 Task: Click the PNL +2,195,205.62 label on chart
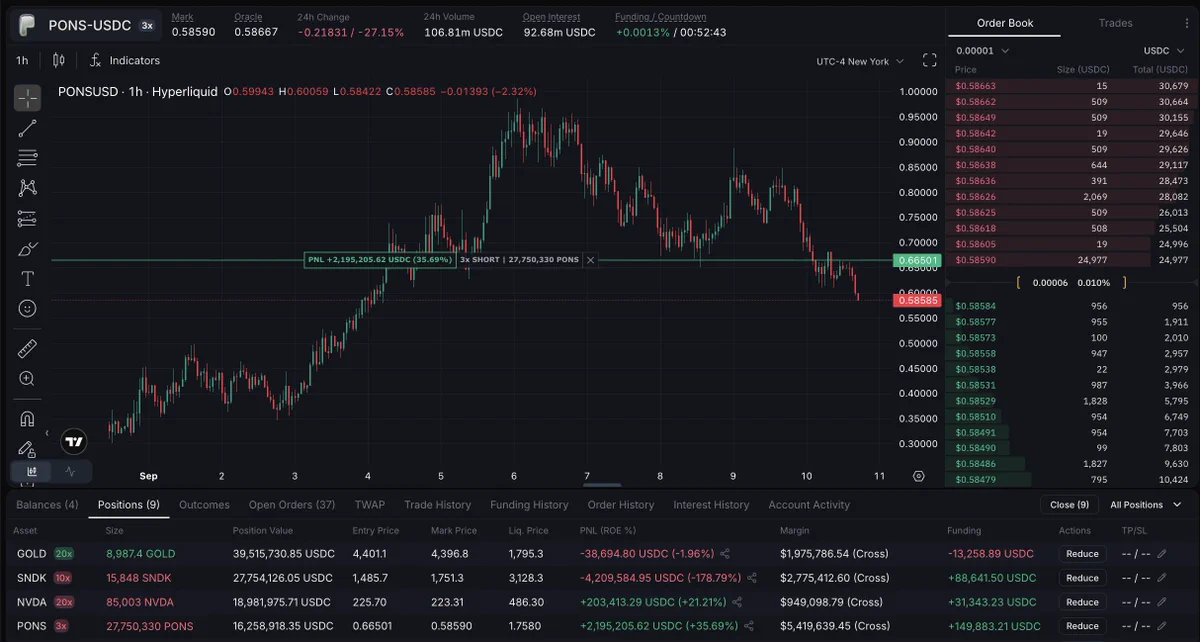pos(380,260)
